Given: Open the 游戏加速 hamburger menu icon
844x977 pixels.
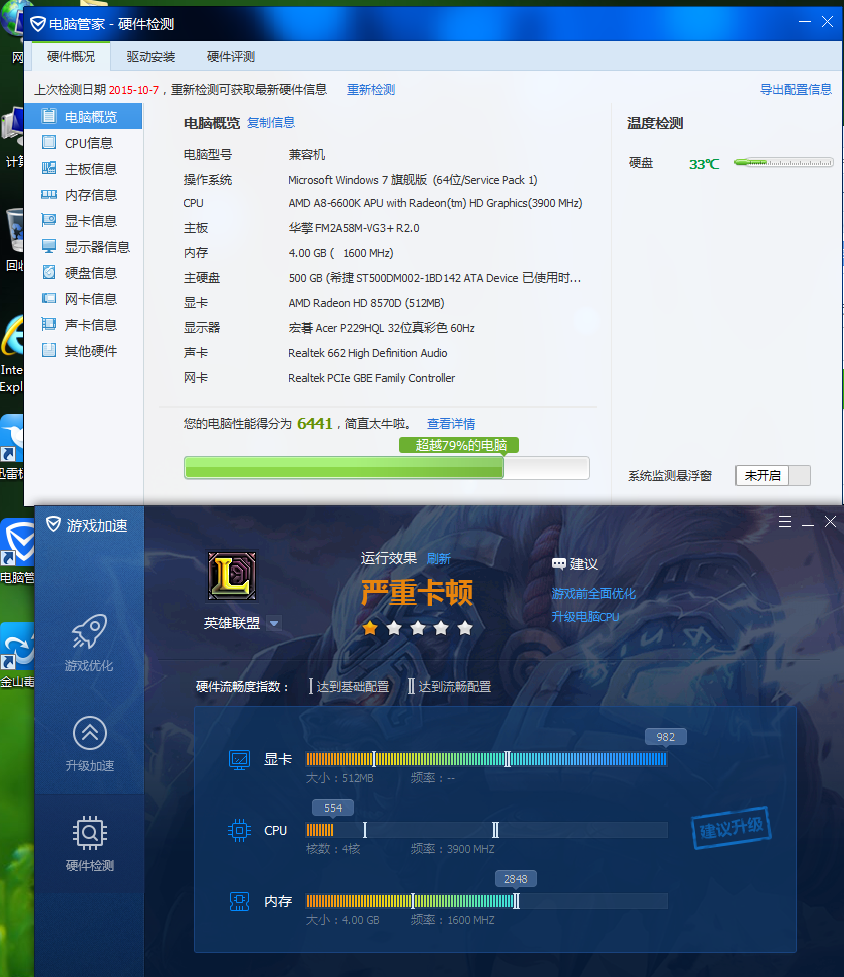Looking at the screenshot, I should [785, 522].
